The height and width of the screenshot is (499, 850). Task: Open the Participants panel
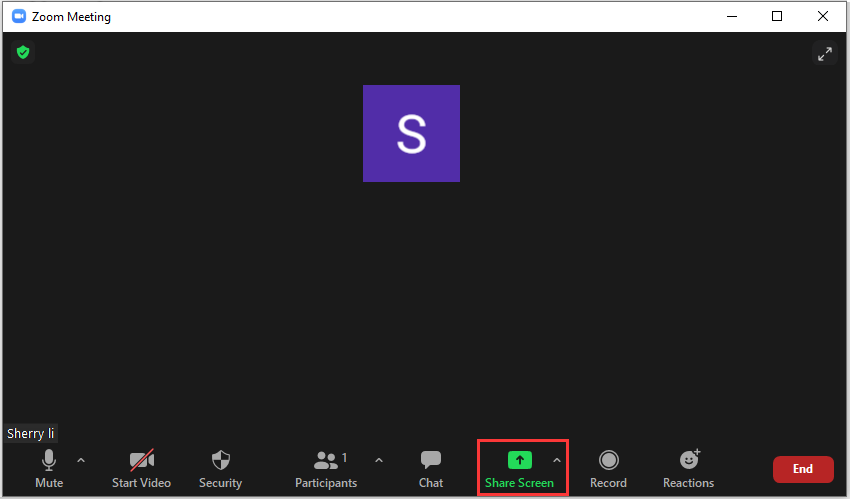326,469
